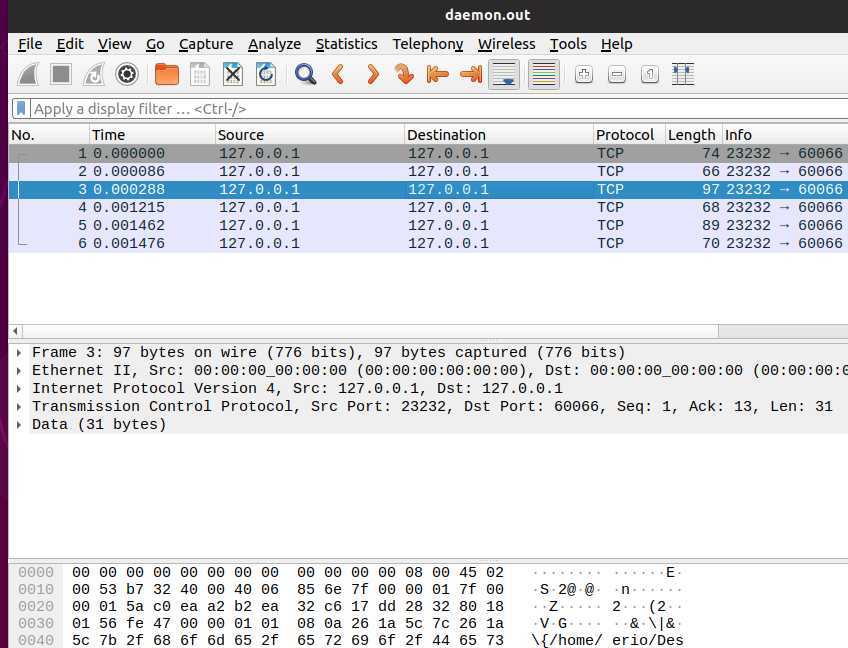This screenshot has width=848, height=648.
Task: Click the packet list horizontal scrollbar
Action: [x=370, y=330]
